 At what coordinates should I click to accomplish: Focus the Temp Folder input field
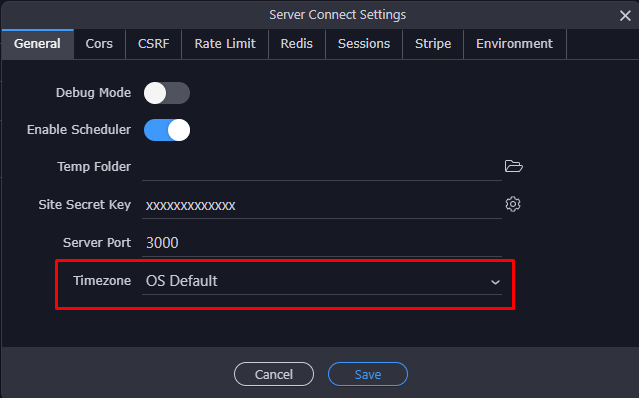(322, 167)
